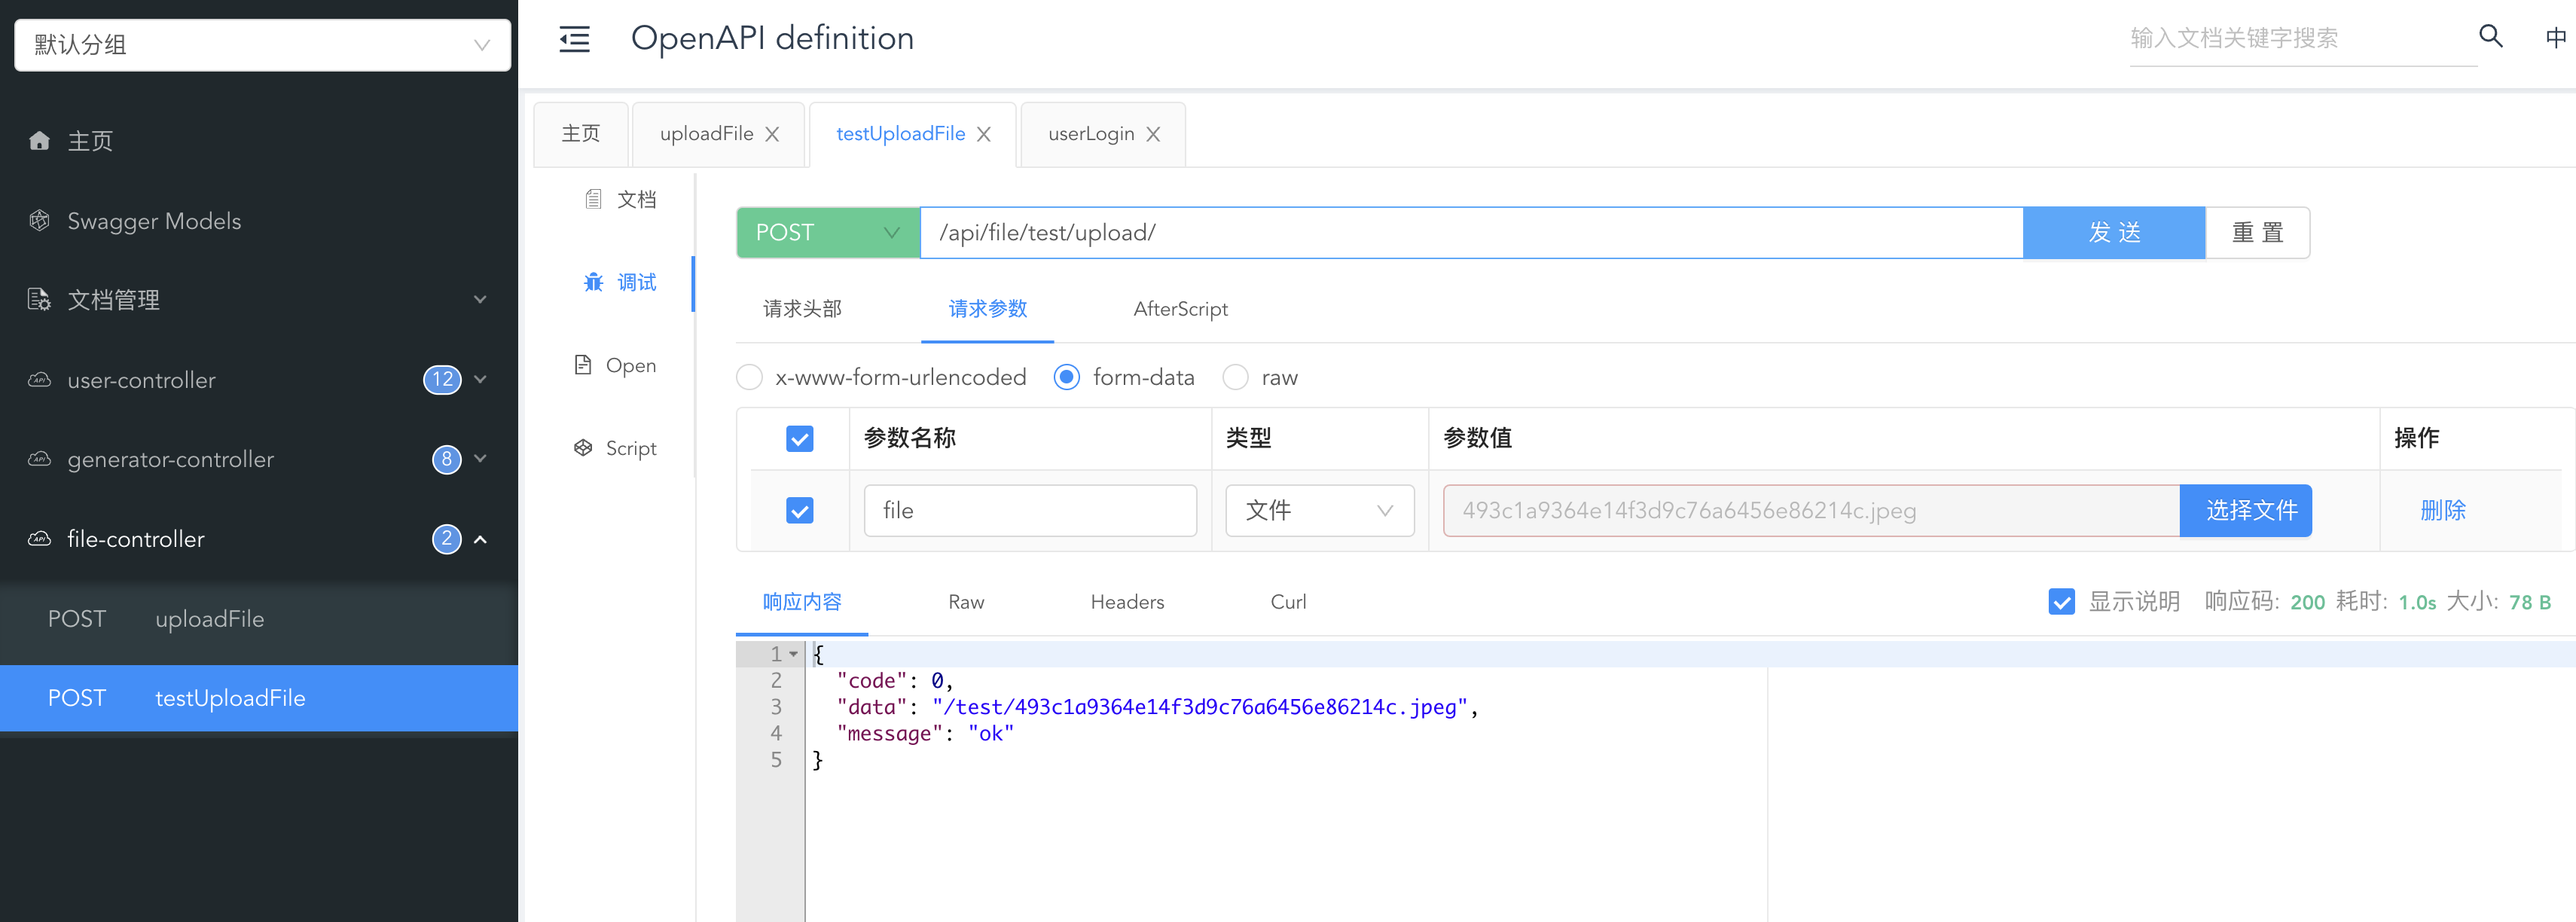2576x922 pixels.
Task: Click the Script panel icon
Action: pyautogui.click(x=583, y=448)
